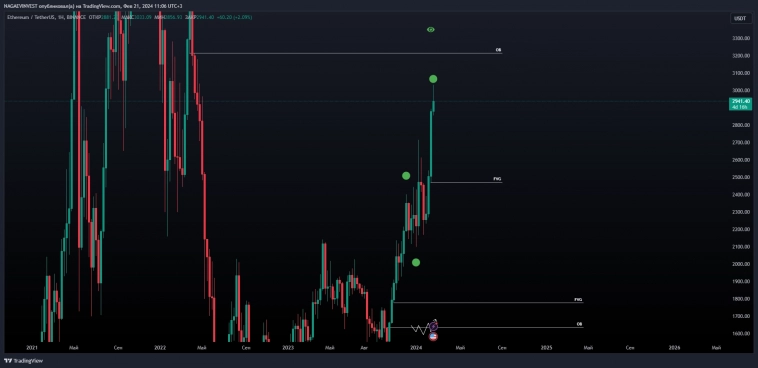758x368 pixels.
Task: Click the 1700.00 price axis label
Action: tap(741, 316)
